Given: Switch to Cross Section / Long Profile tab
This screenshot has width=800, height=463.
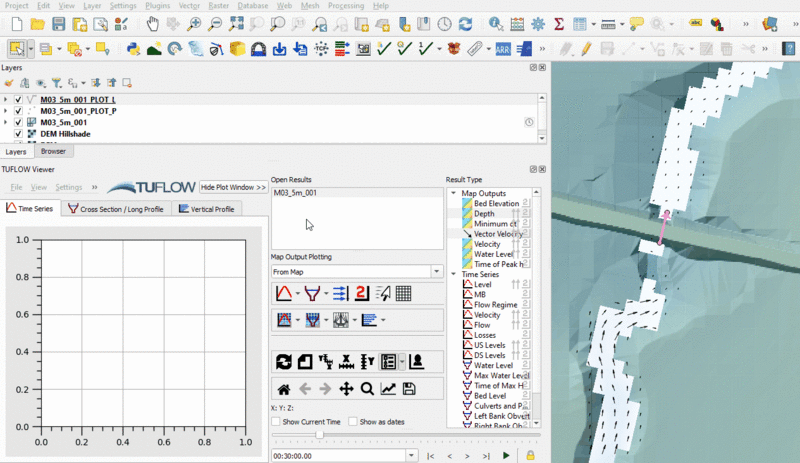Looking at the screenshot, I should point(116,209).
